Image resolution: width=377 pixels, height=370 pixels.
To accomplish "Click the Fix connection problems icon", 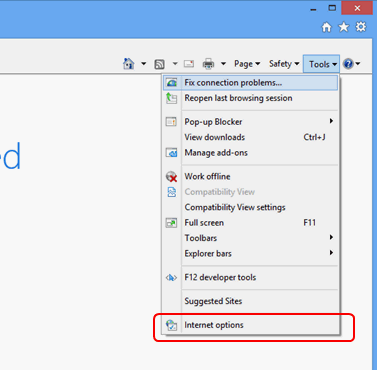I will coord(171,83).
